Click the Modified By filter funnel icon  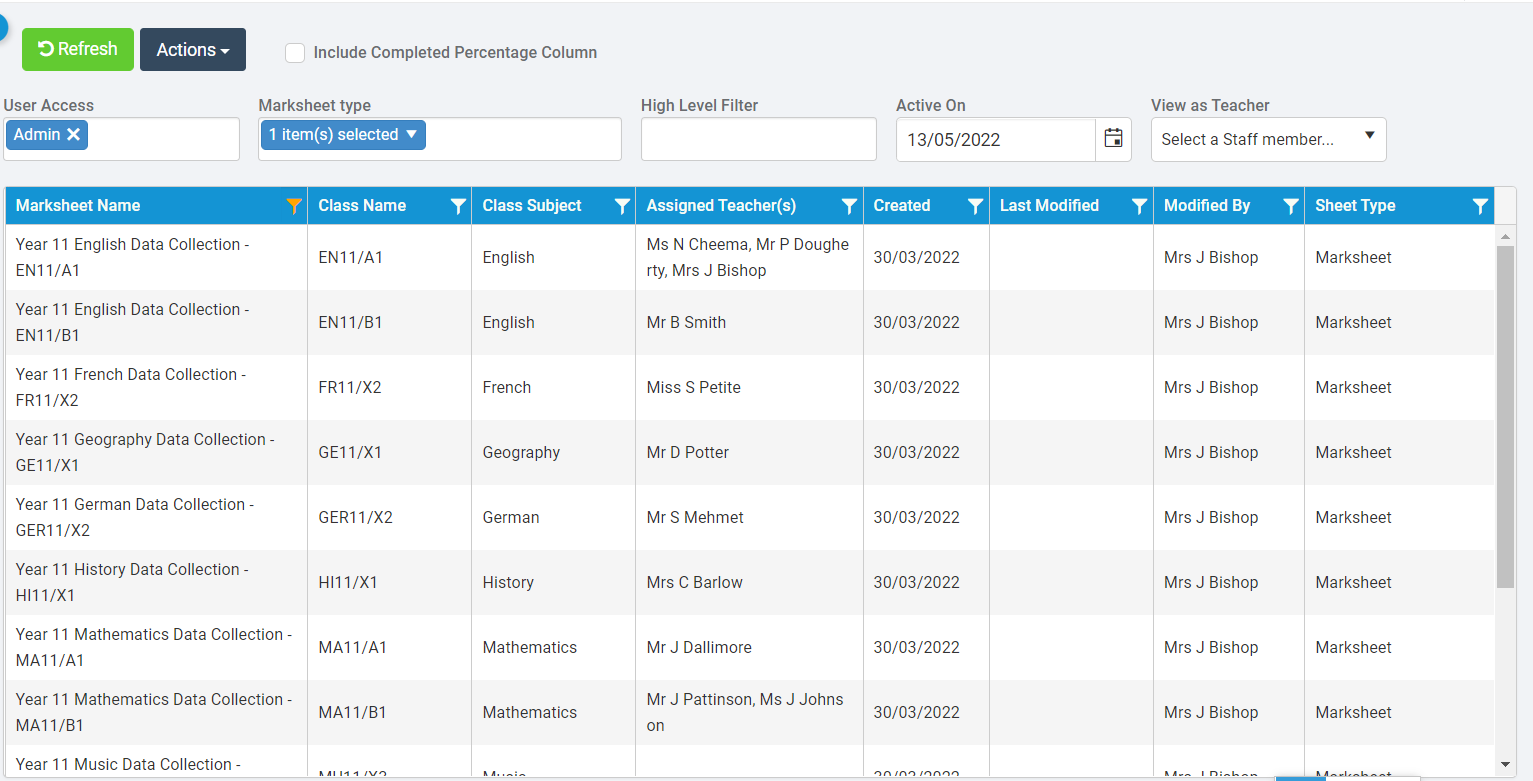1290,205
